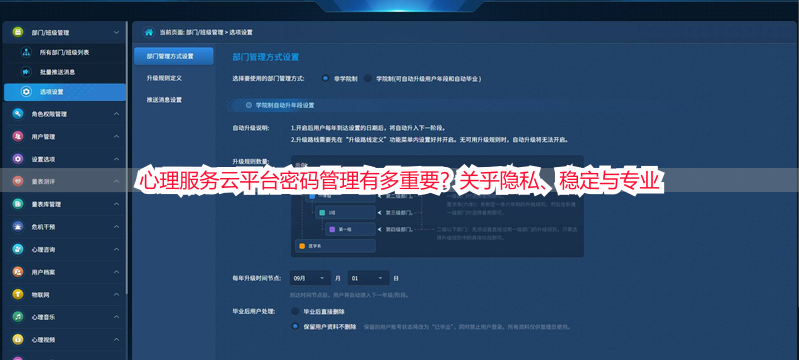Open the 01 day dropdown
The height and width of the screenshot is (360, 799).
click(x=368, y=278)
